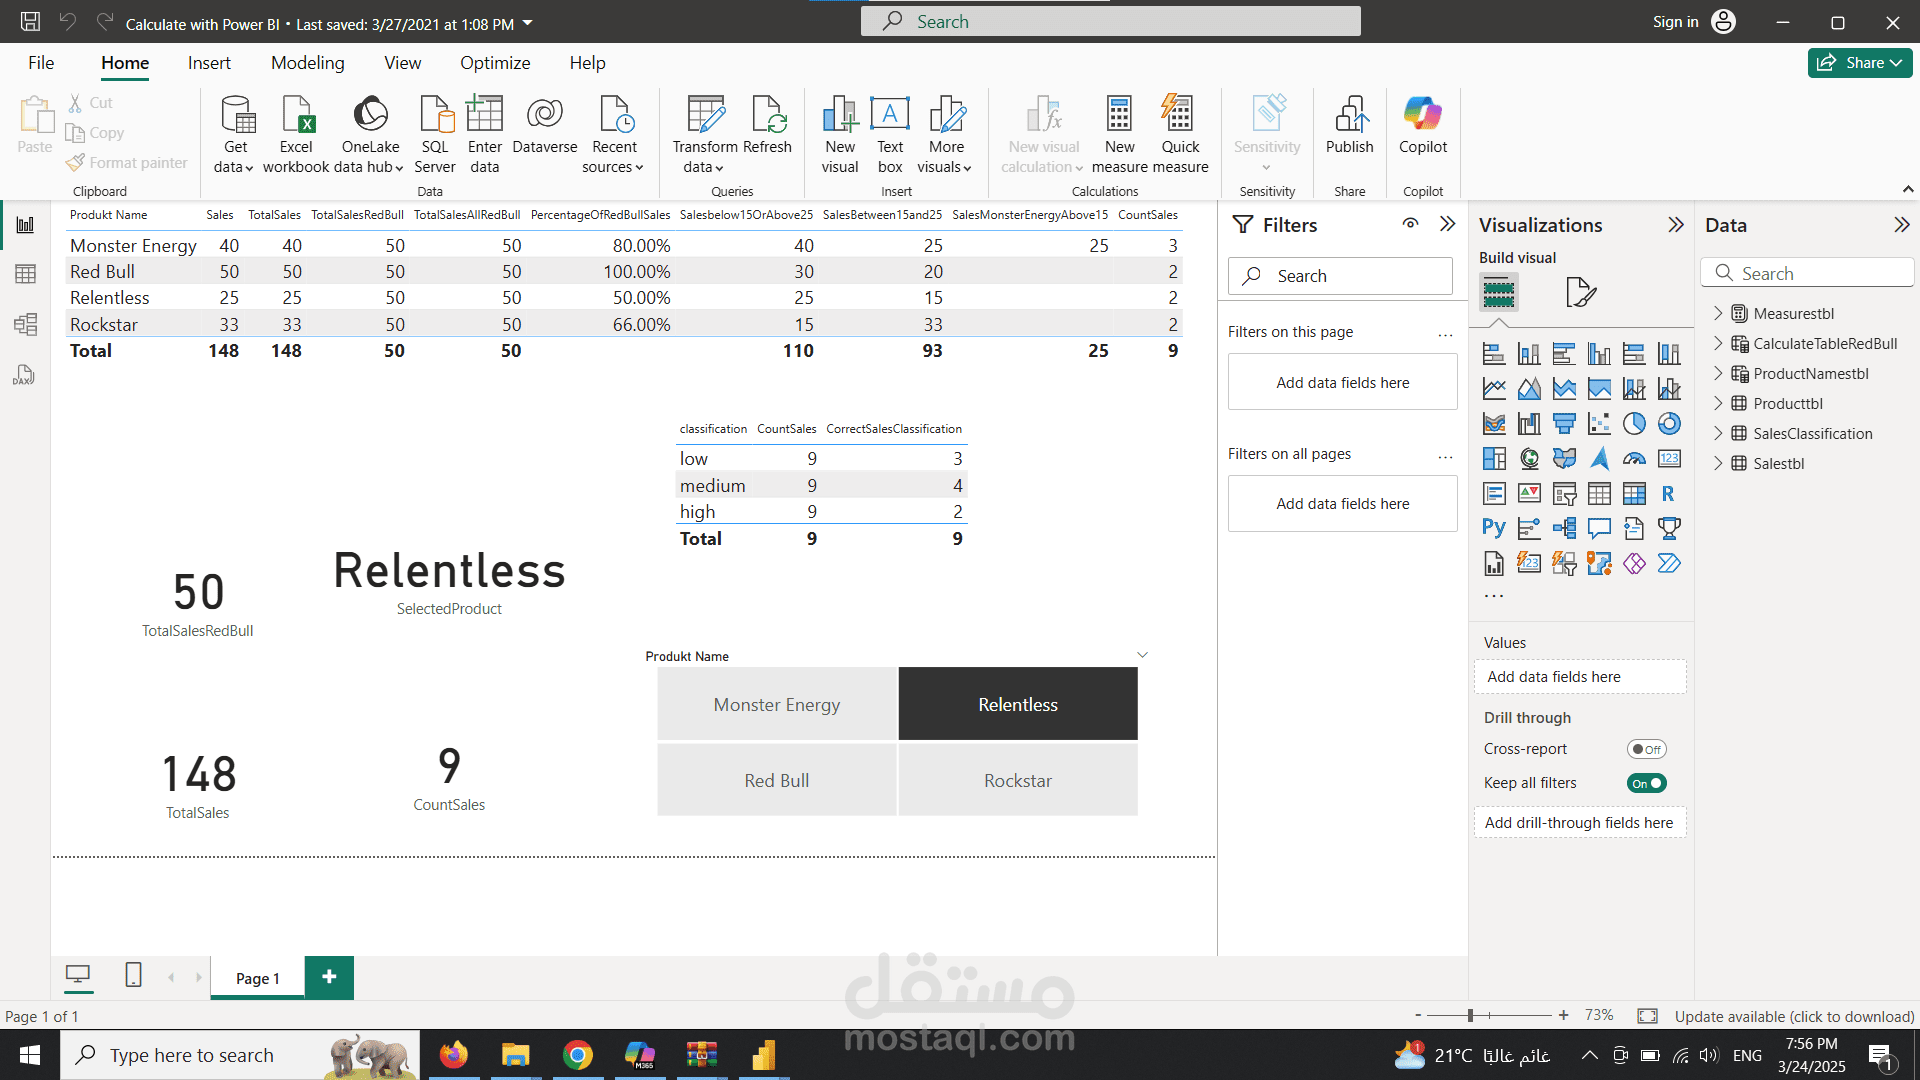Choose the R script visual

1669,494
